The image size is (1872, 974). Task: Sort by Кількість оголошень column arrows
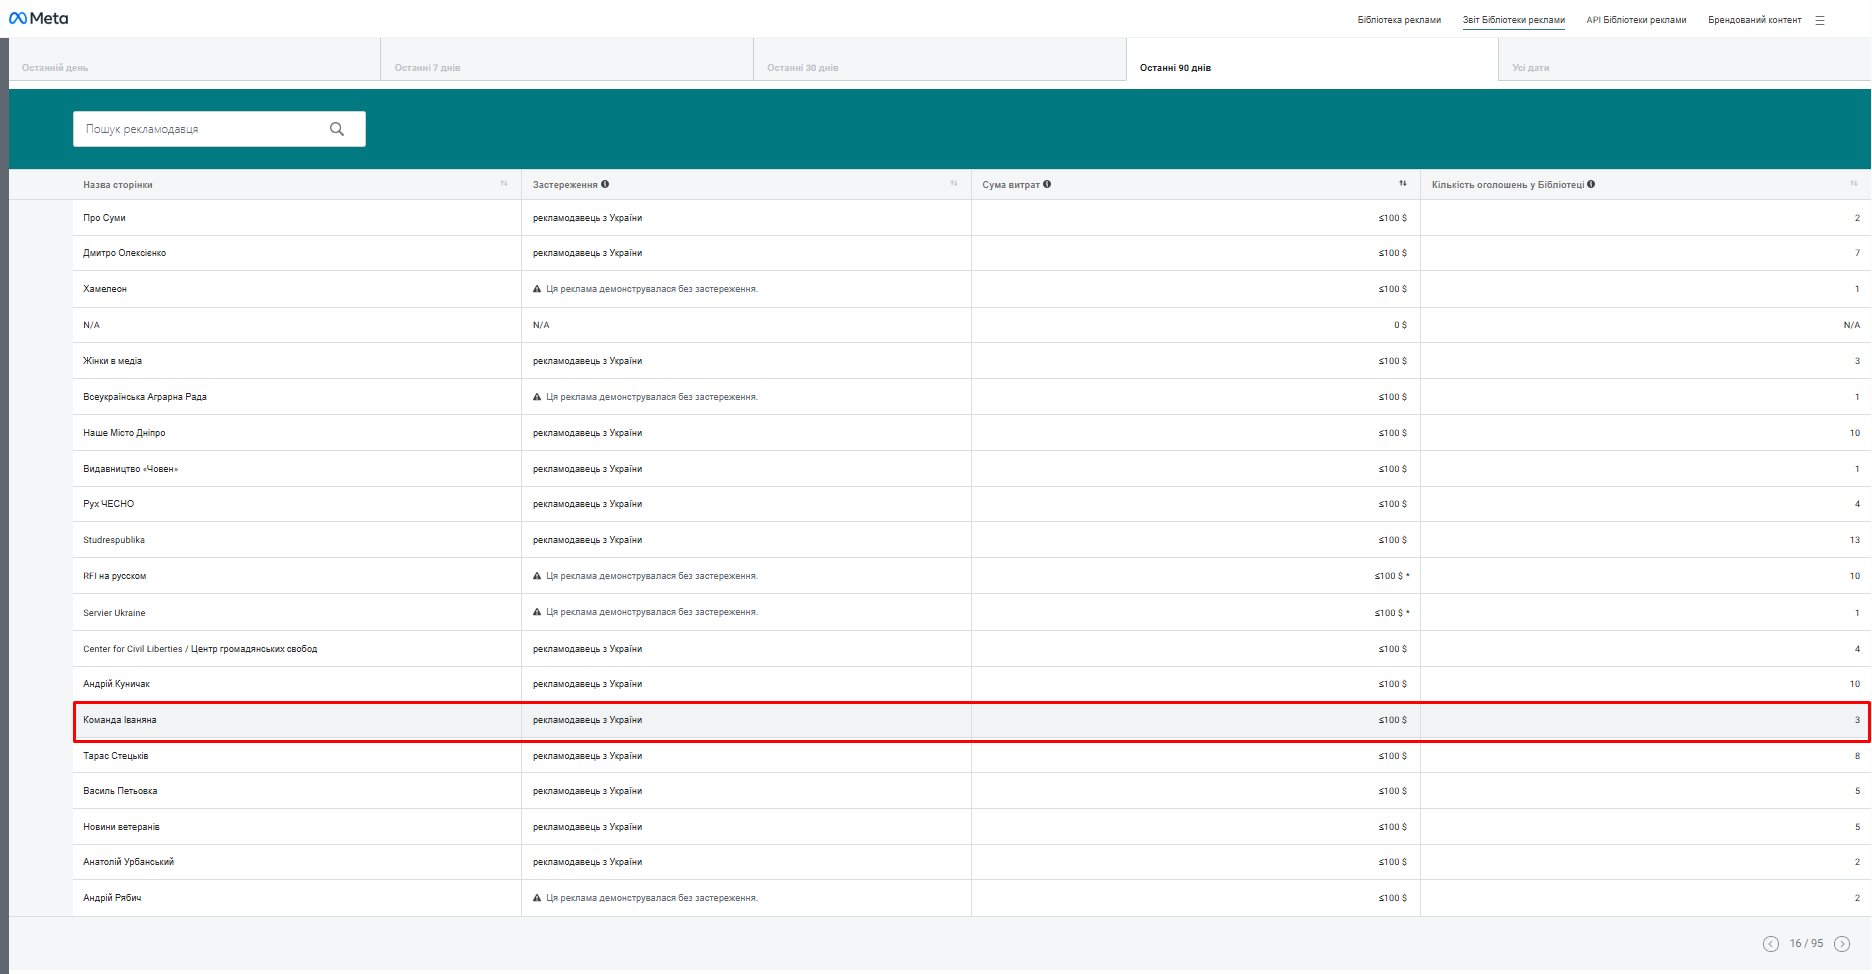click(x=1854, y=184)
